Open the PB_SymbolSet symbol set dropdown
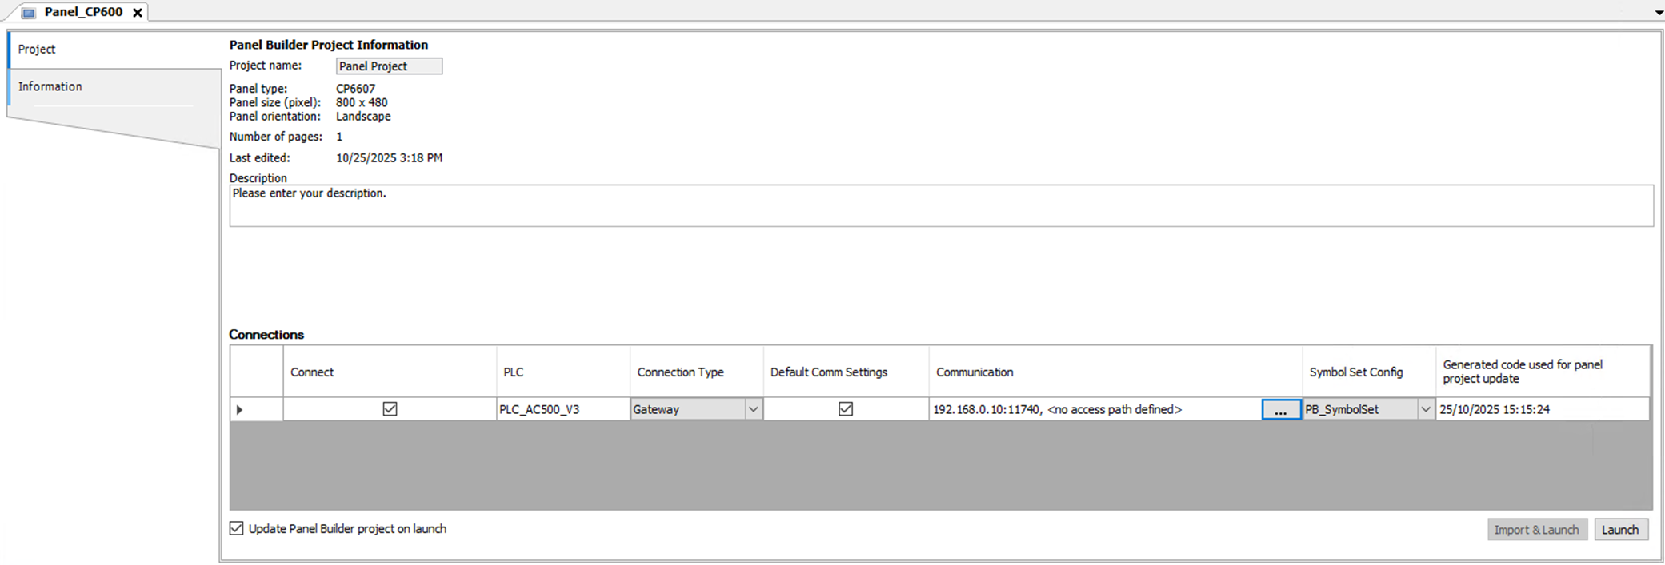Screen dimensions: 1665x565 coord(1425,409)
